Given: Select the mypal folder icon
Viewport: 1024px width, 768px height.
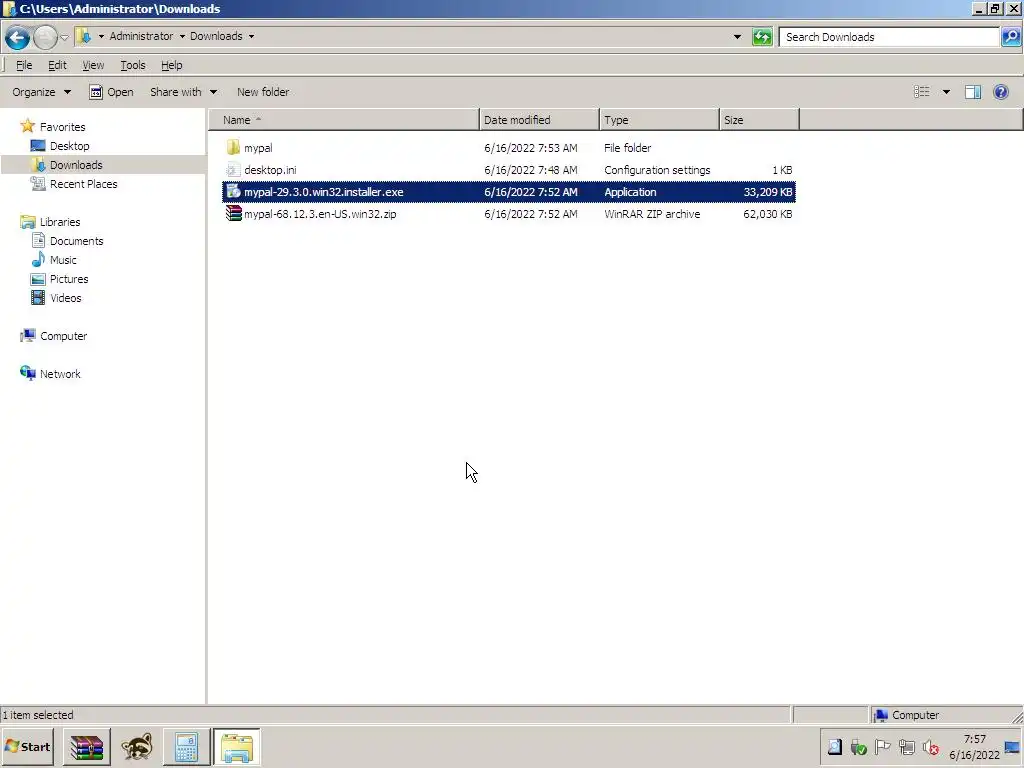Looking at the screenshot, I should tap(233, 148).
